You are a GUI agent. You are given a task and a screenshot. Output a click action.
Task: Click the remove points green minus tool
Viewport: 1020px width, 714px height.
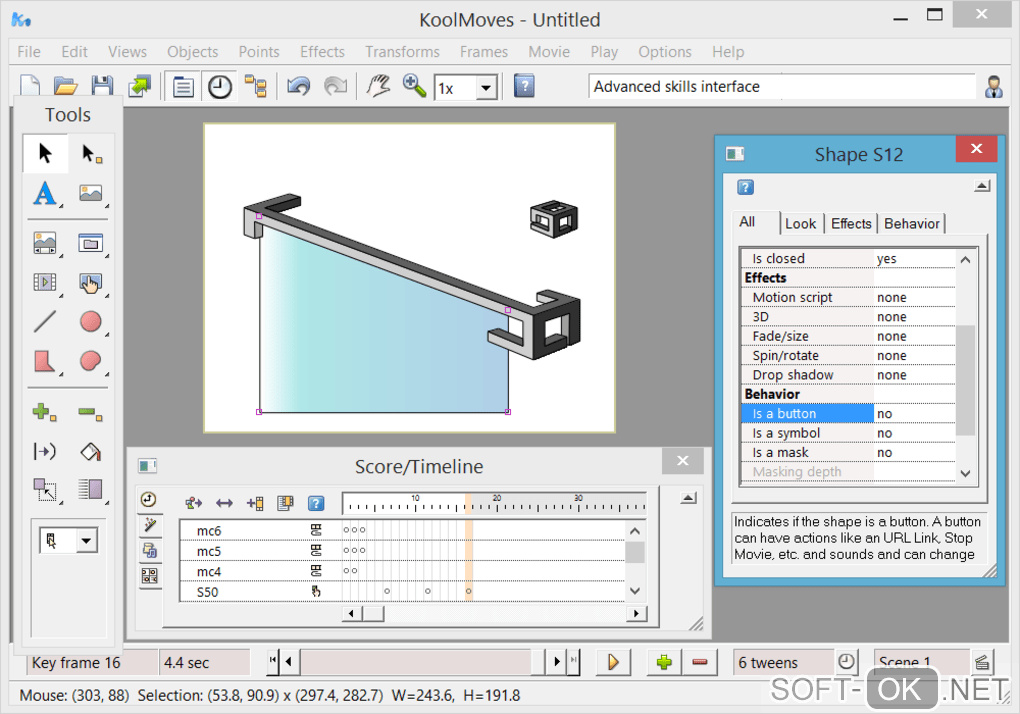pyautogui.click(x=90, y=412)
